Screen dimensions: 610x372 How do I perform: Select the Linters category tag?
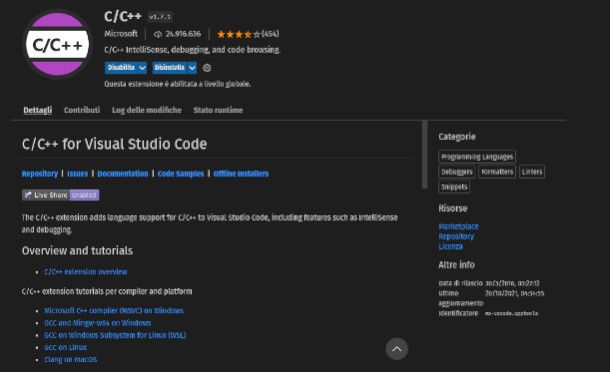(532, 172)
